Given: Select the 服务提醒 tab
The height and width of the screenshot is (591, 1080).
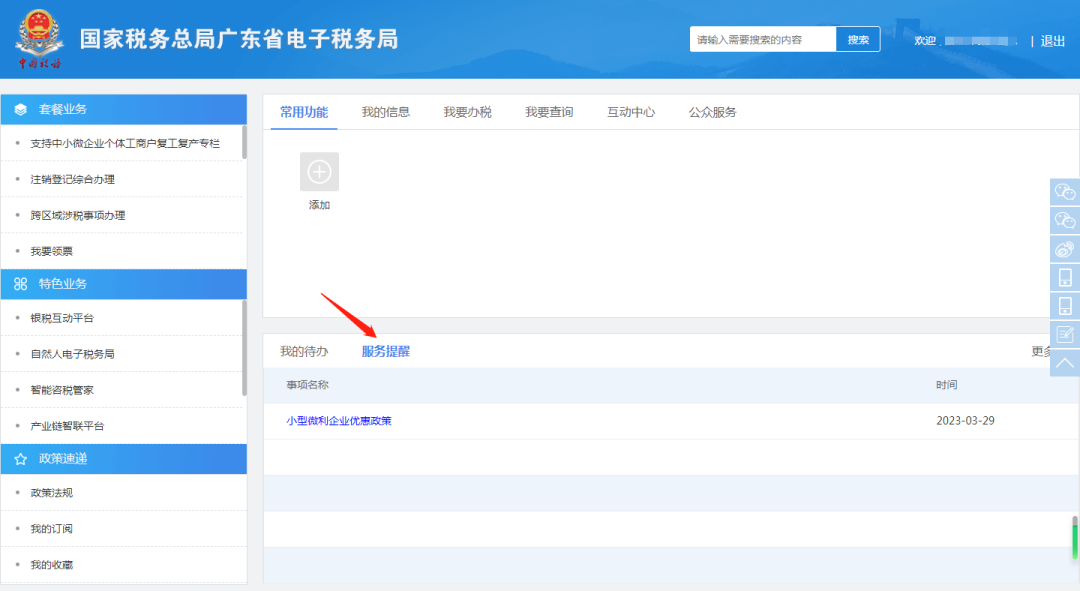Looking at the screenshot, I should point(386,351).
